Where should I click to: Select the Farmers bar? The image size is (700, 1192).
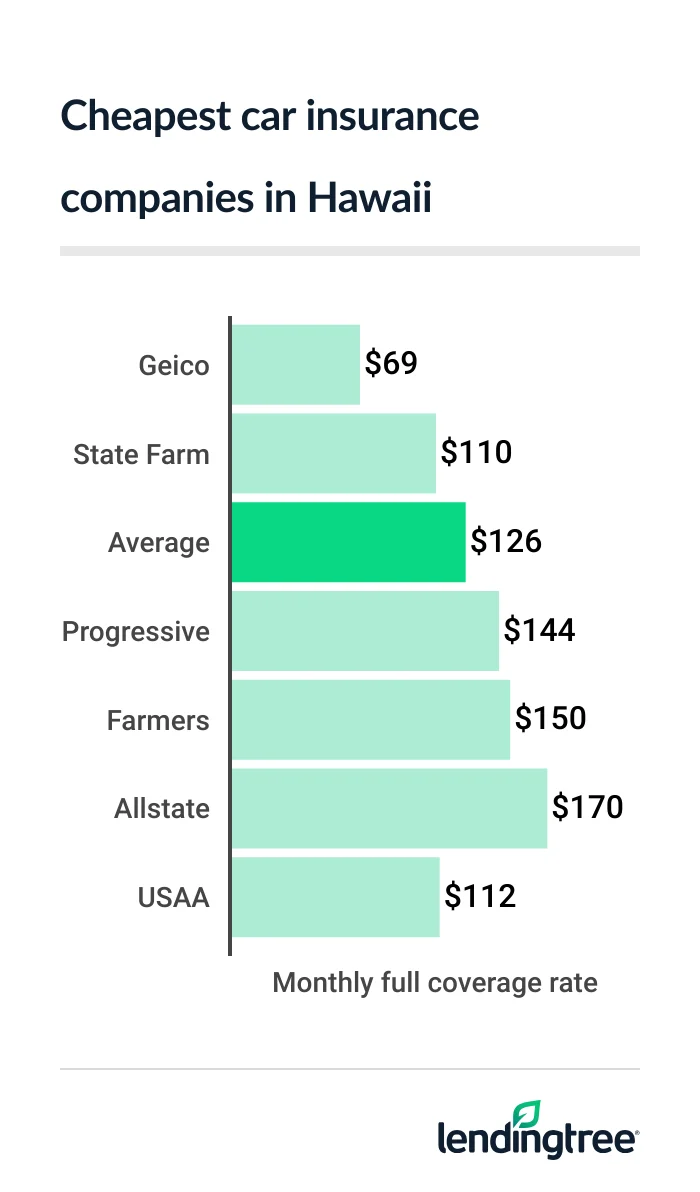tap(371, 719)
